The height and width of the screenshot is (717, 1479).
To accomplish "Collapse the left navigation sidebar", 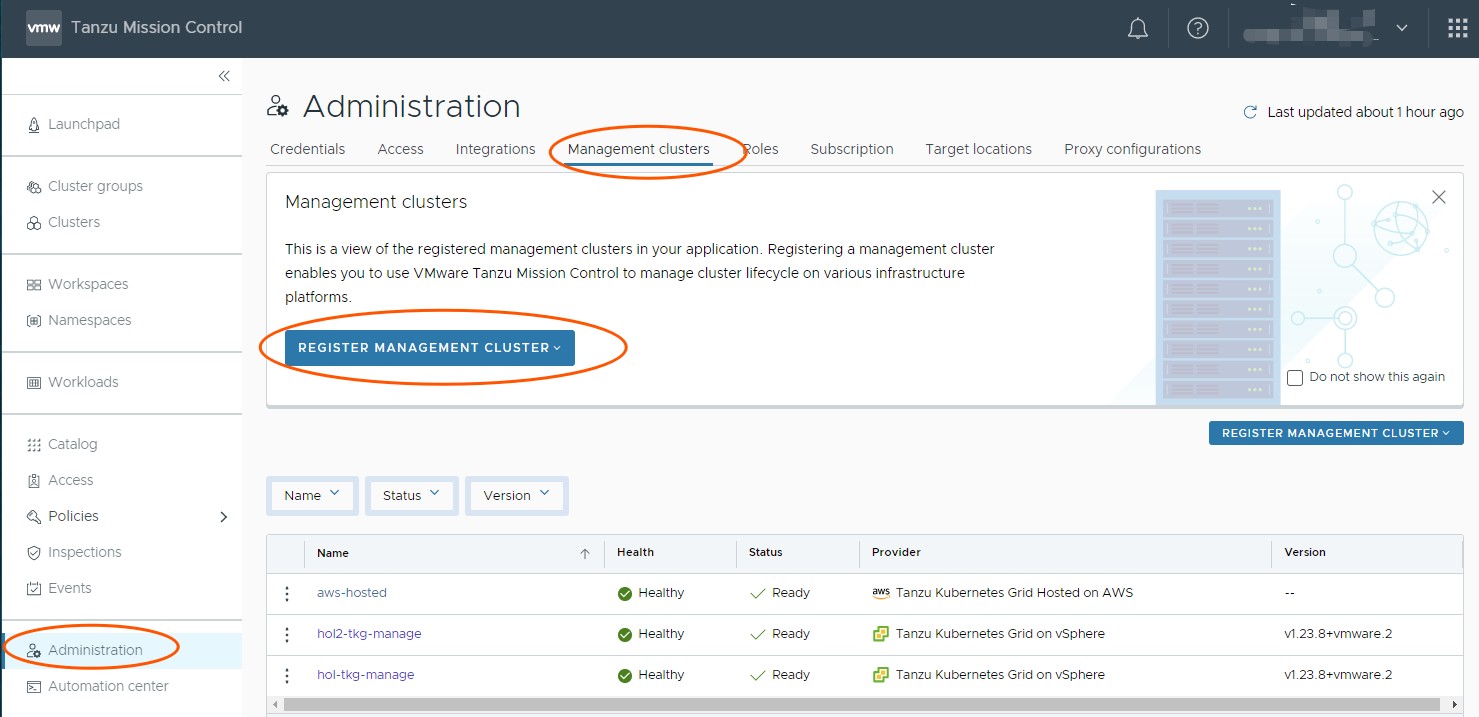I will pos(224,76).
